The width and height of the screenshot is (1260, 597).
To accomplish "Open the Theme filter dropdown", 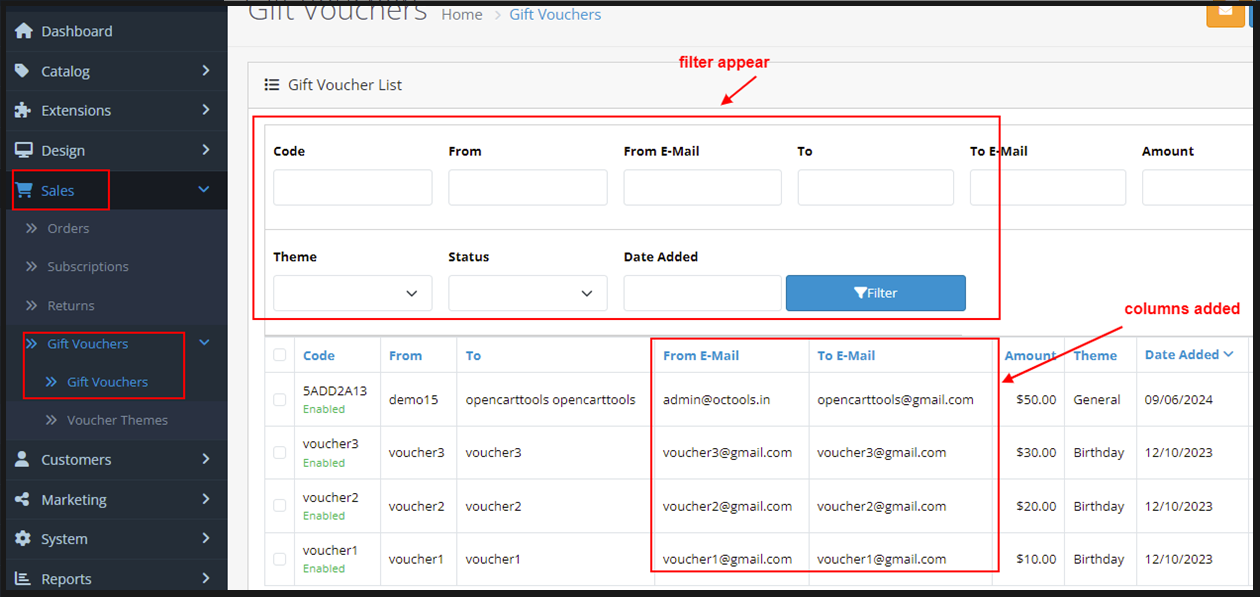I will 352,293.
